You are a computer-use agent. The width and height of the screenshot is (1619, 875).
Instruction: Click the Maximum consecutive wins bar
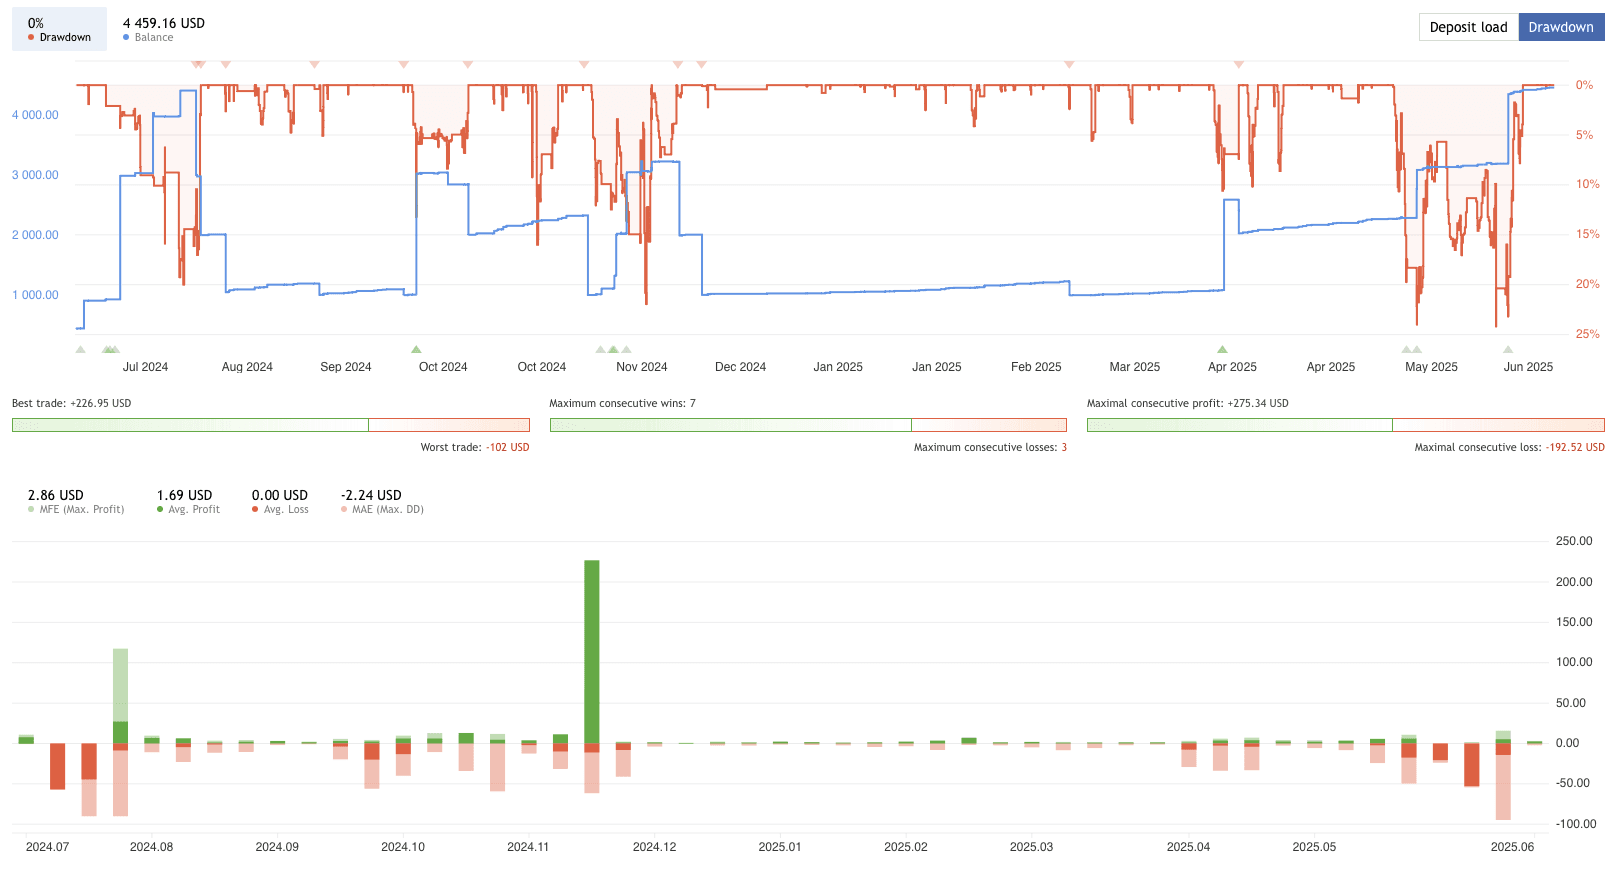808,425
